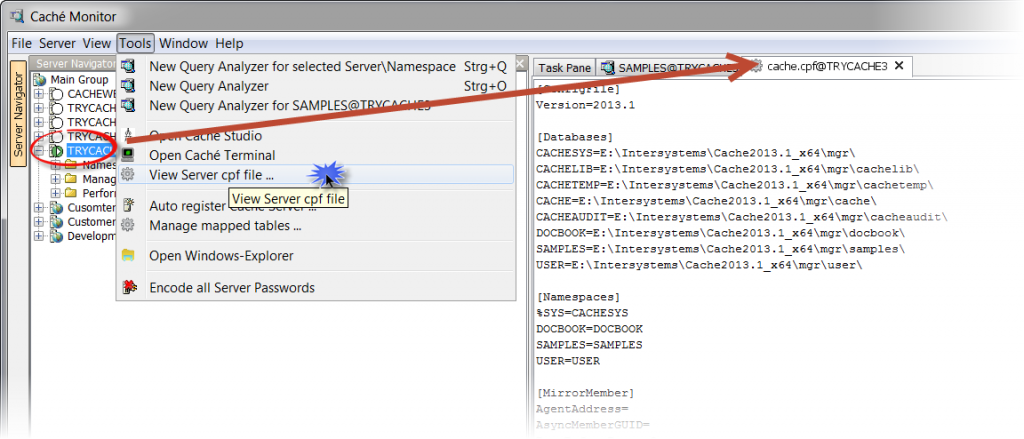Screen dimensions: 1024x439
Task: Click the [Databases] section header
Action: click(574, 137)
